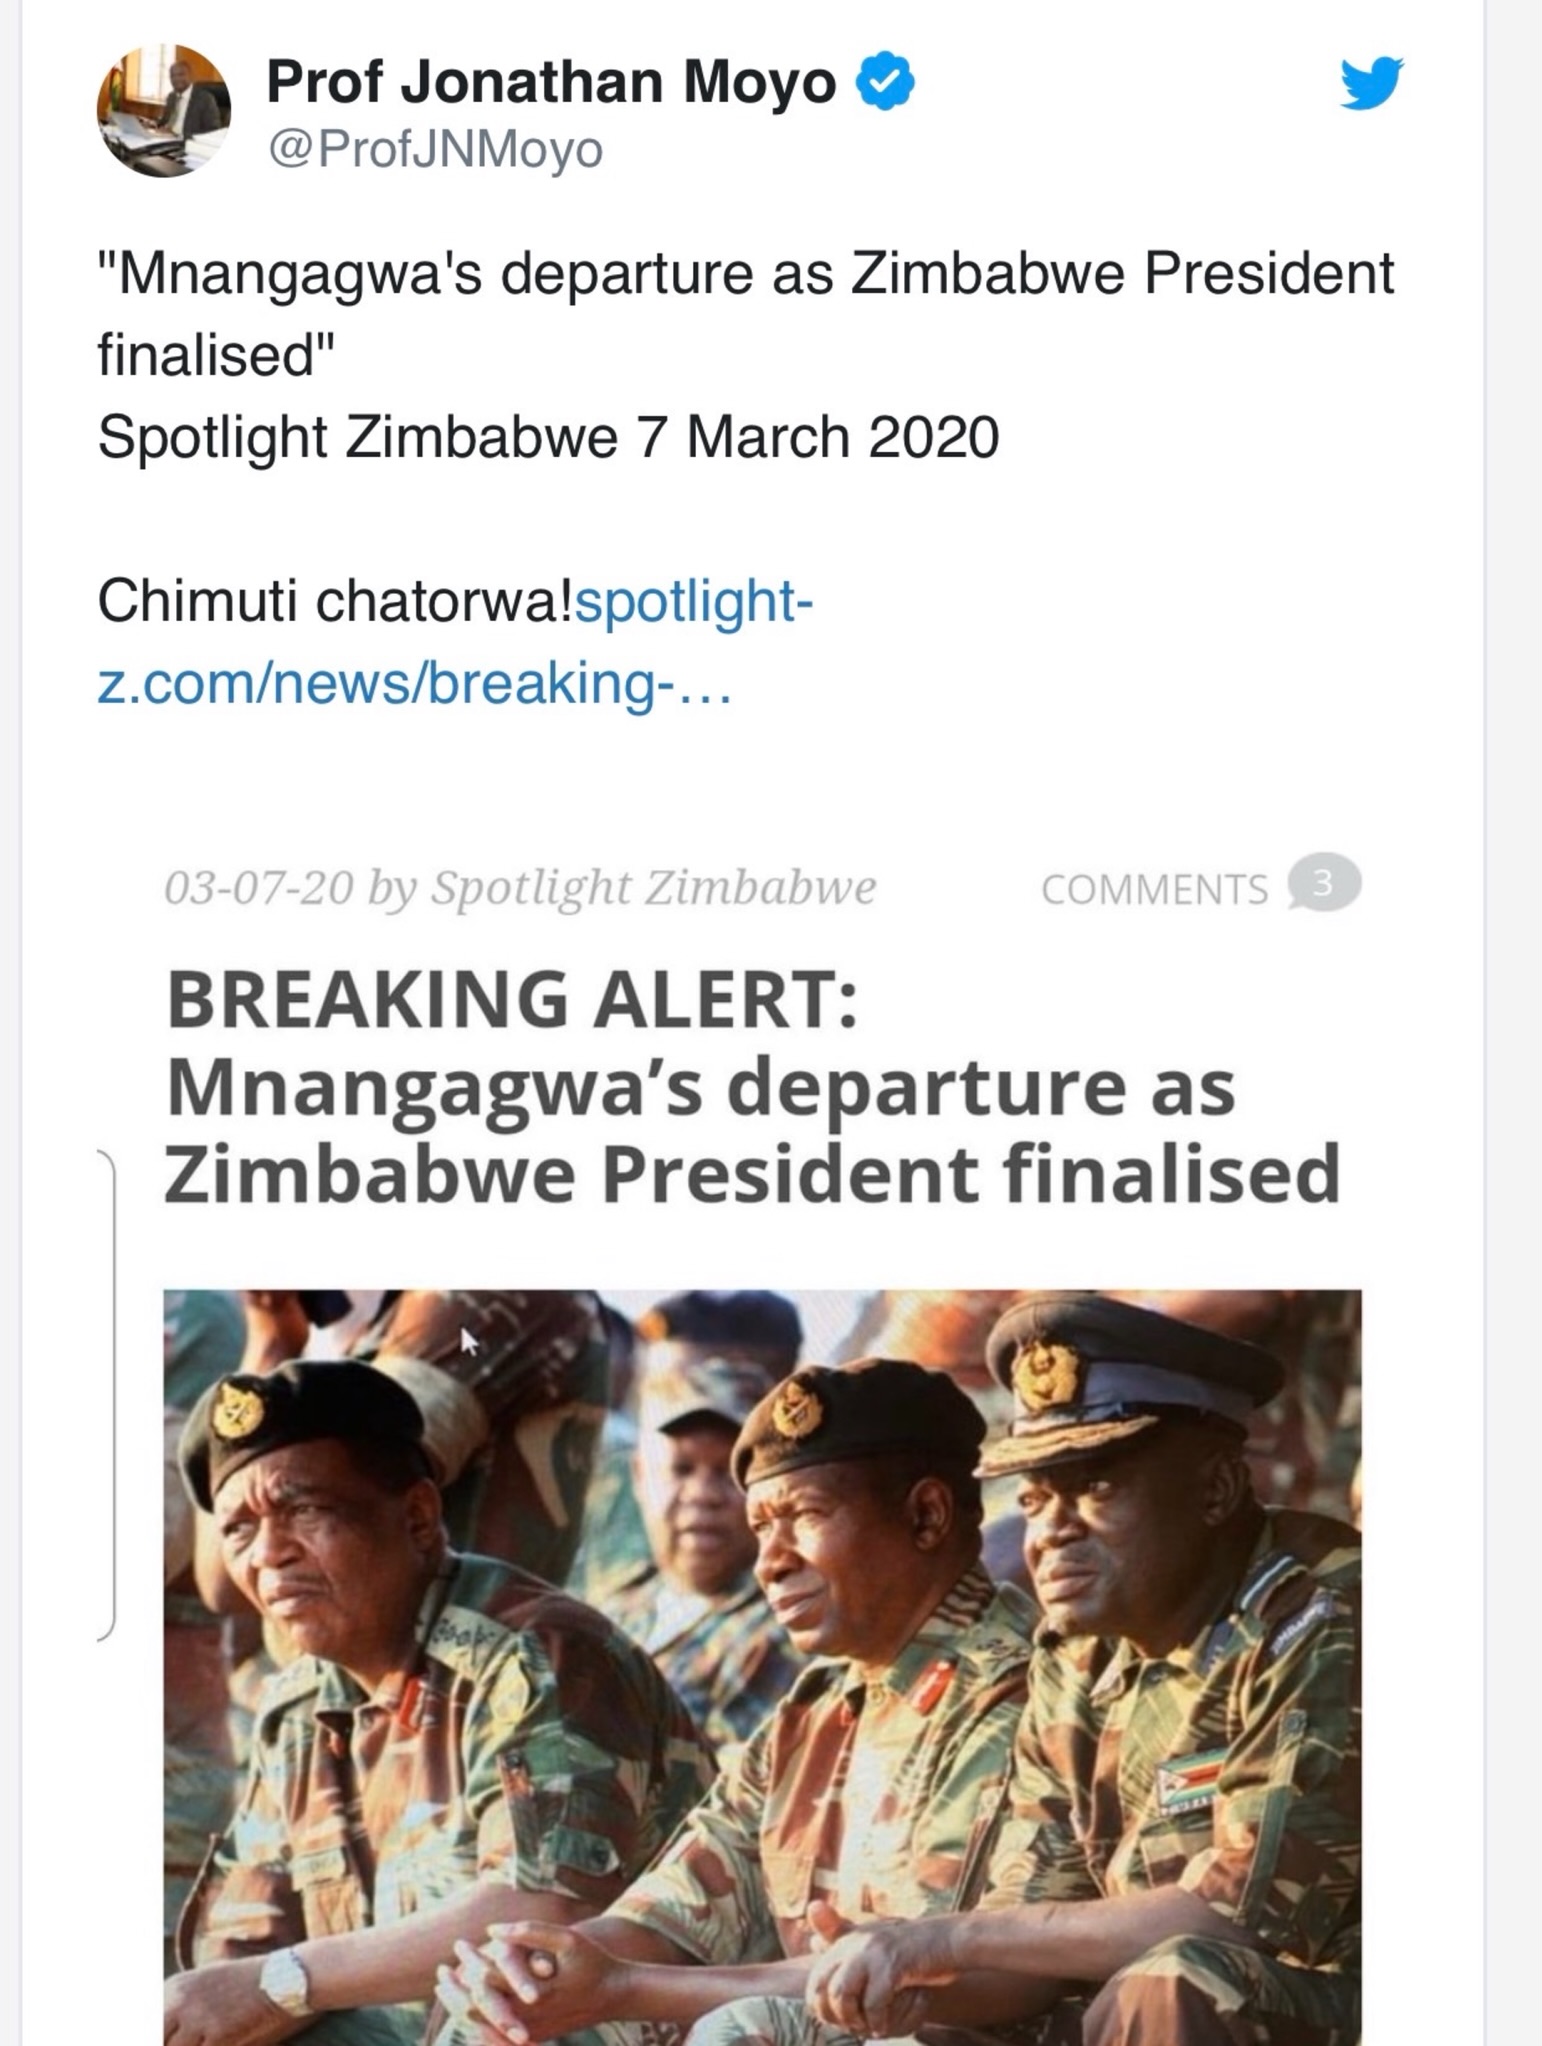The image size is (1542, 2046).
Task: Click the BREAKING ALERT article headline
Action: pyautogui.click(x=752, y=1087)
